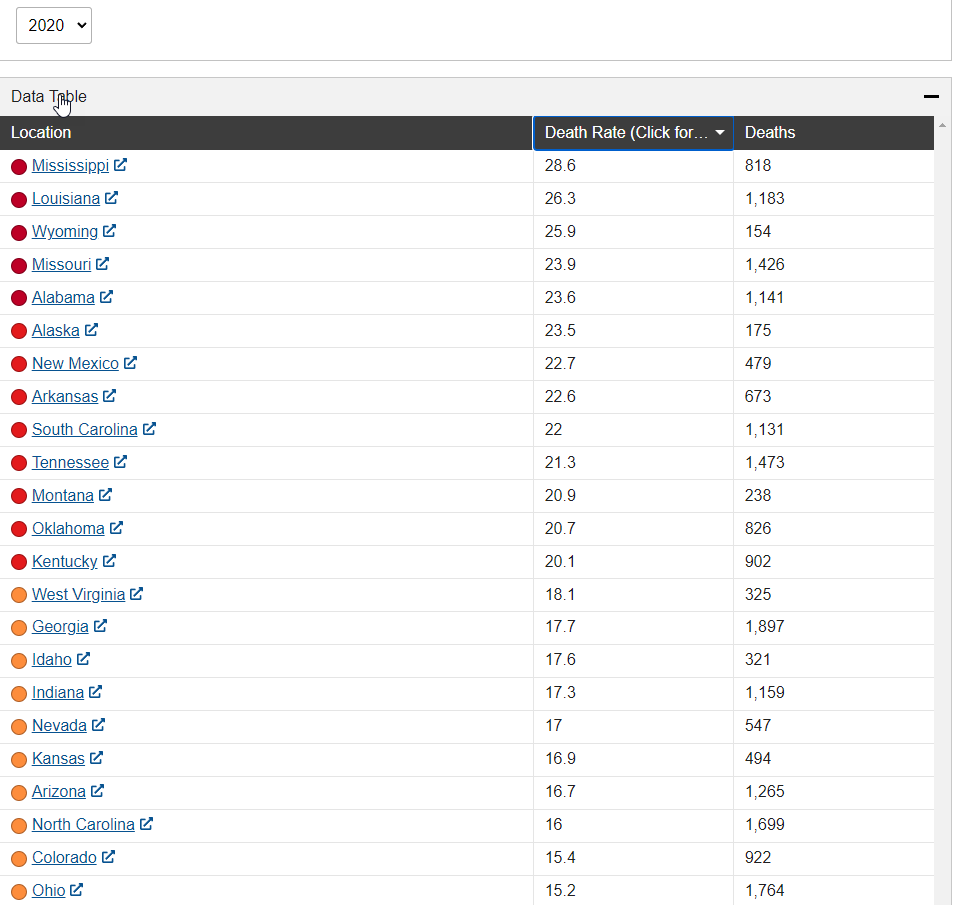Open external link icon beside New Mexico

[130, 363]
